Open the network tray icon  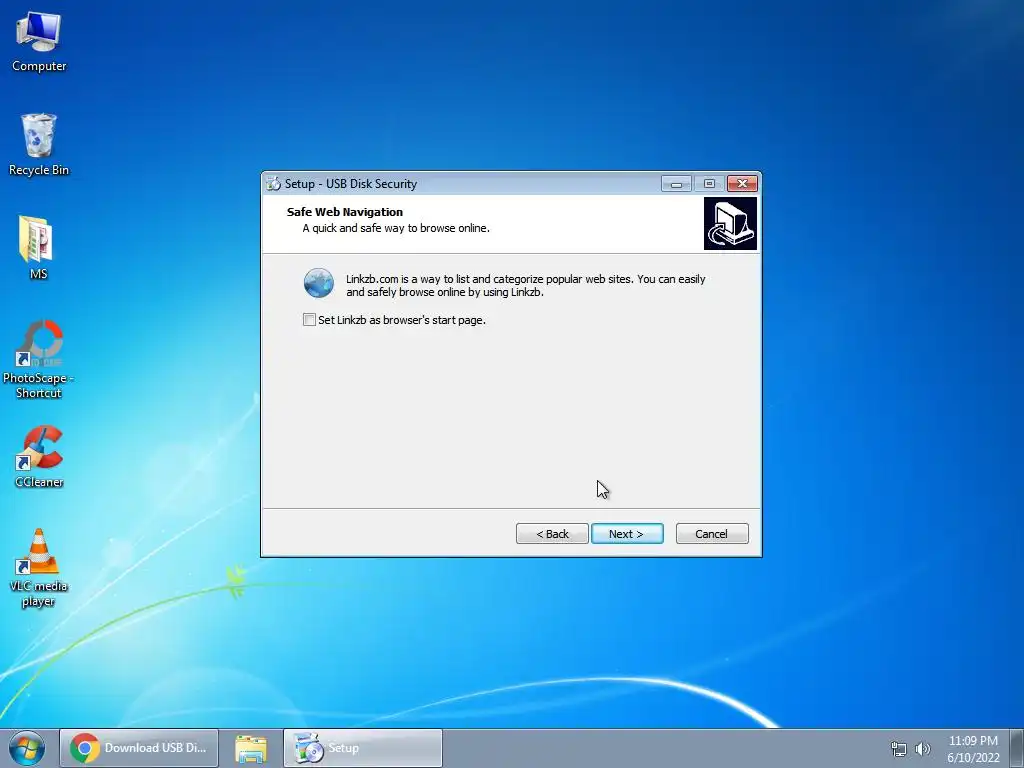pos(899,749)
